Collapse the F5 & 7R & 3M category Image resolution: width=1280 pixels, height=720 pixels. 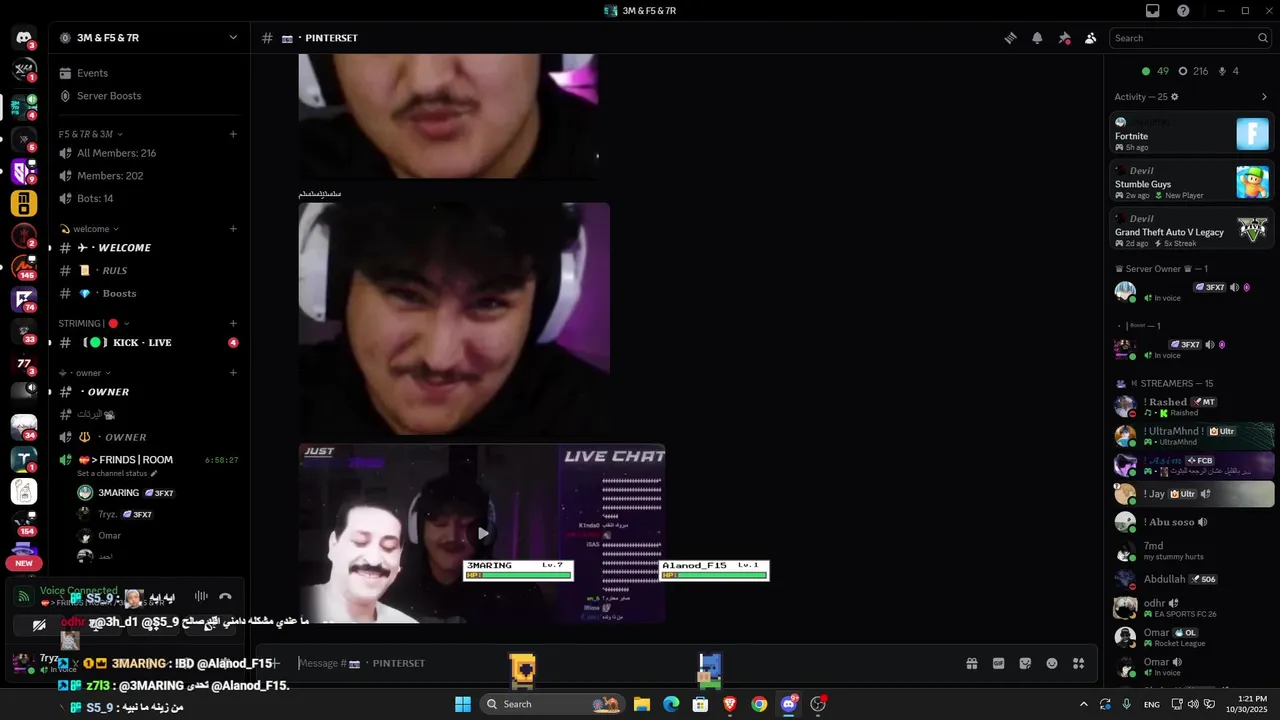click(91, 134)
